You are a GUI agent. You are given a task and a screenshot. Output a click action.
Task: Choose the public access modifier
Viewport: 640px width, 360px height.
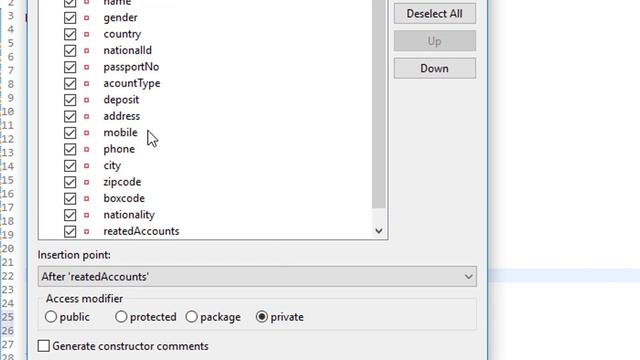pos(51,317)
